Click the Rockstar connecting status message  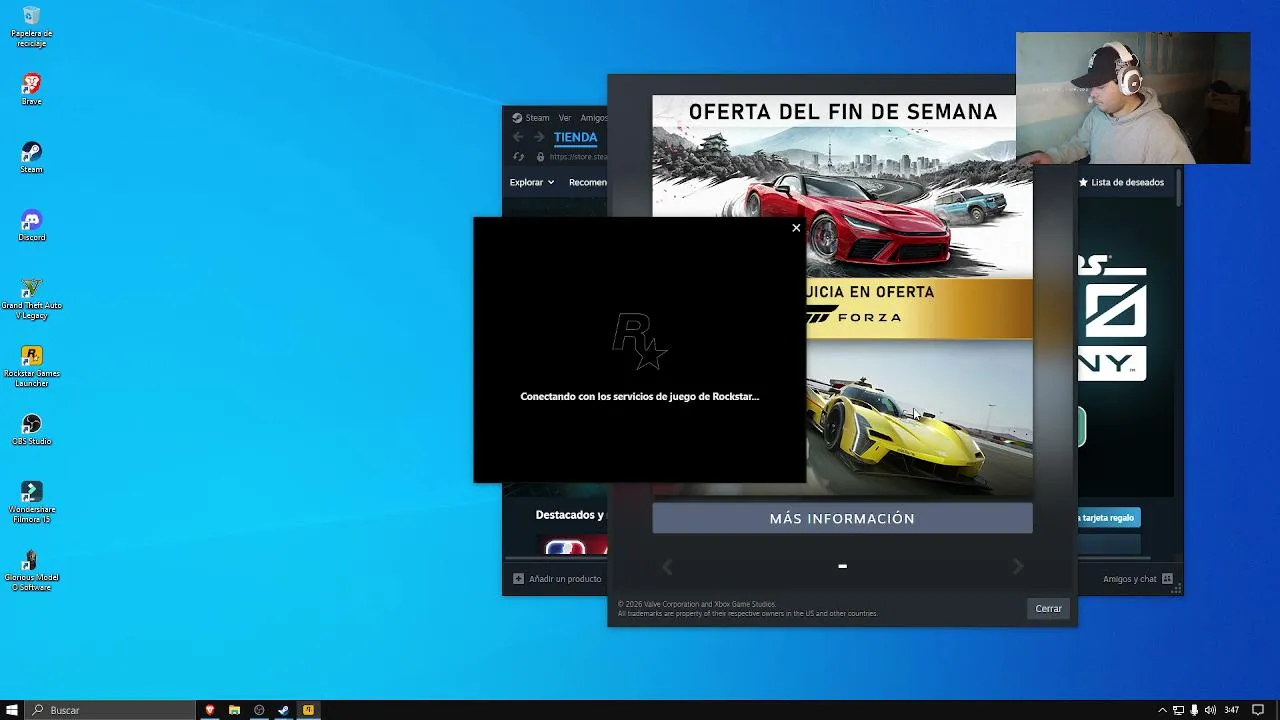(640, 396)
